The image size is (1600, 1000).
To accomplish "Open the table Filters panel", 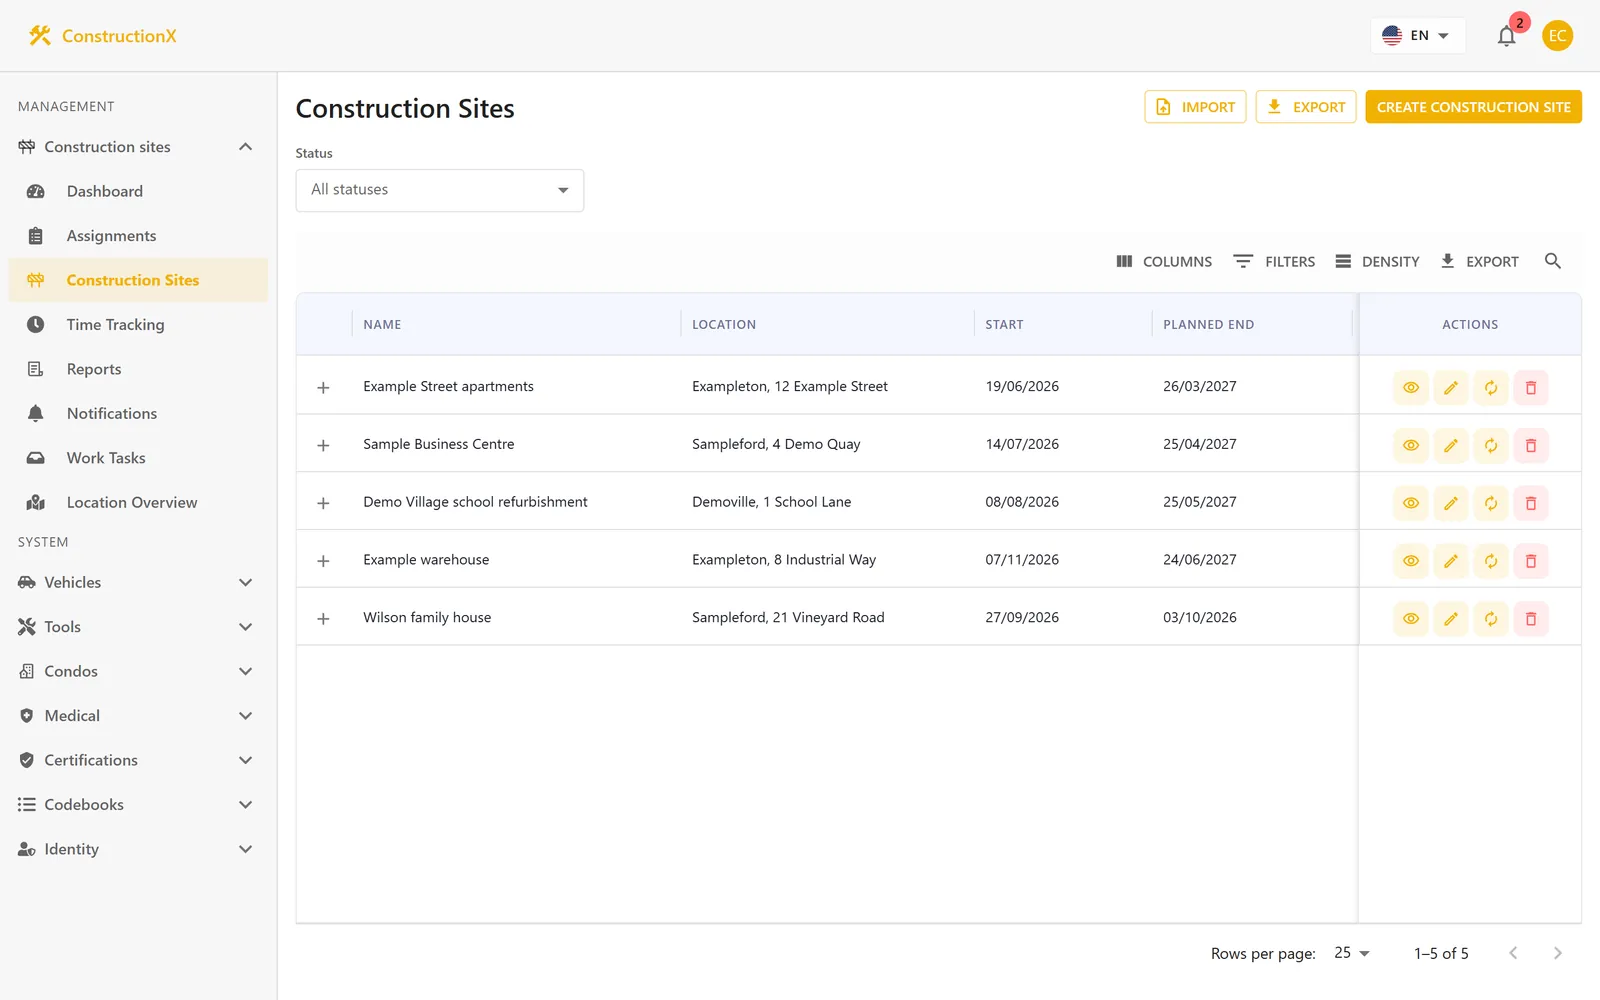I will pos(1274,261).
